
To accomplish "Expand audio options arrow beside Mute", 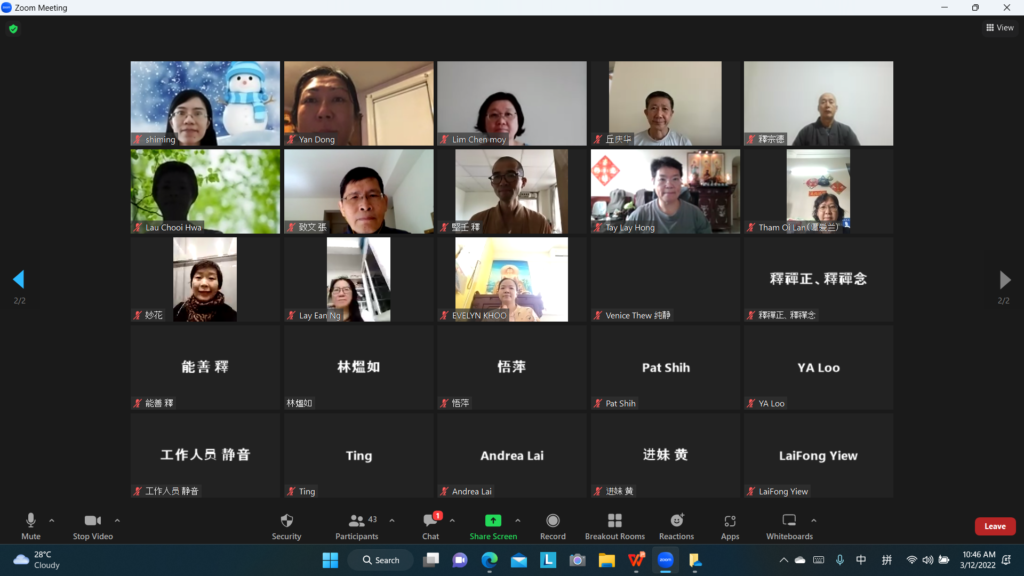I will click(x=52, y=520).
